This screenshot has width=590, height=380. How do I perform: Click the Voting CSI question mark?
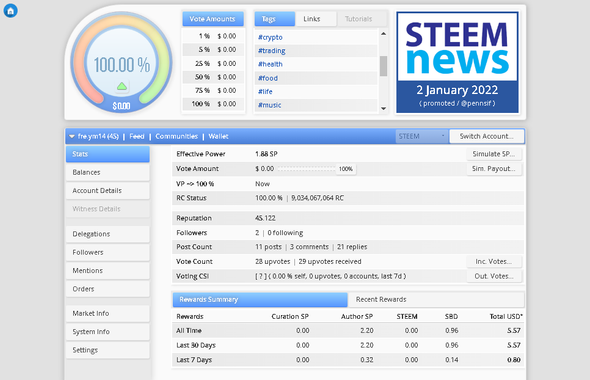(x=261, y=276)
